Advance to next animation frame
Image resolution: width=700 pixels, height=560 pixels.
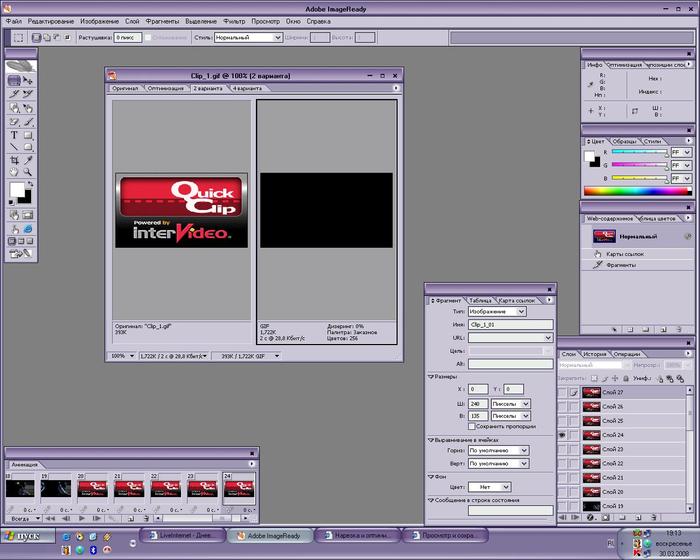pos(96,518)
